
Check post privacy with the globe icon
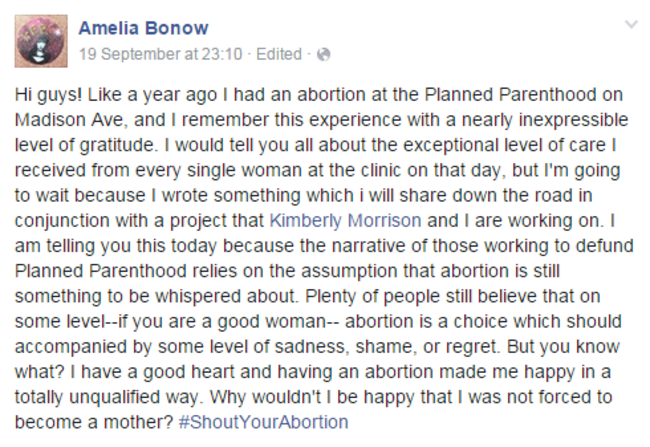point(323,54)
